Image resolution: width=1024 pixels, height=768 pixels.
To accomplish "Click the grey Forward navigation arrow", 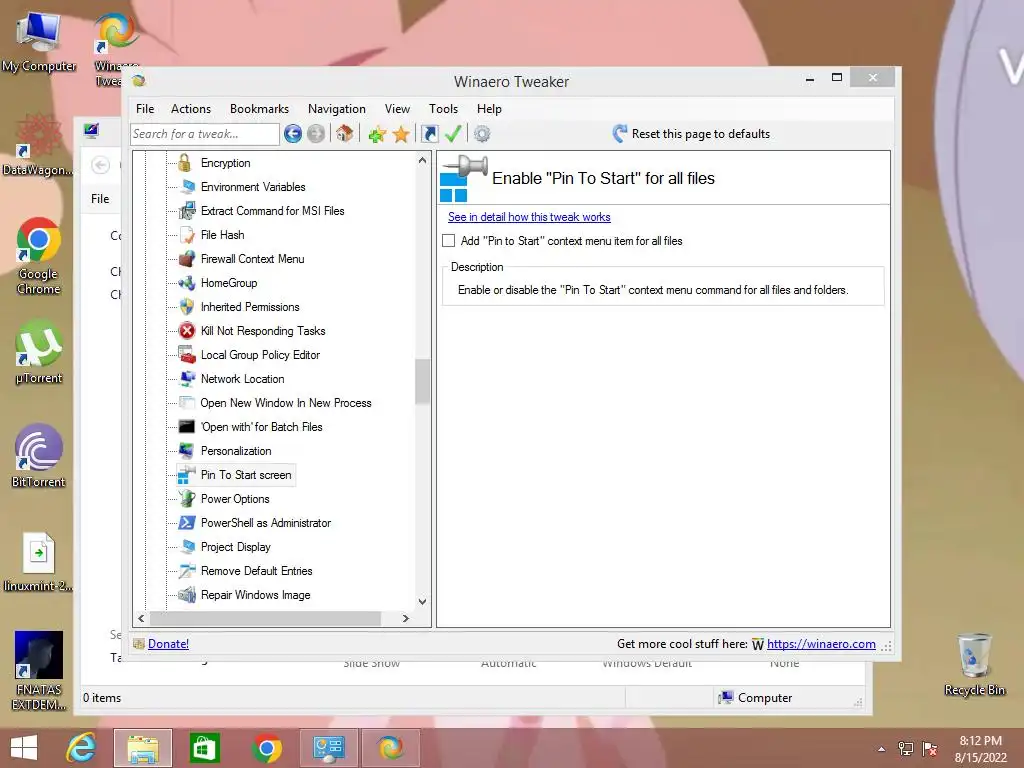I will (x=316, y=134).
